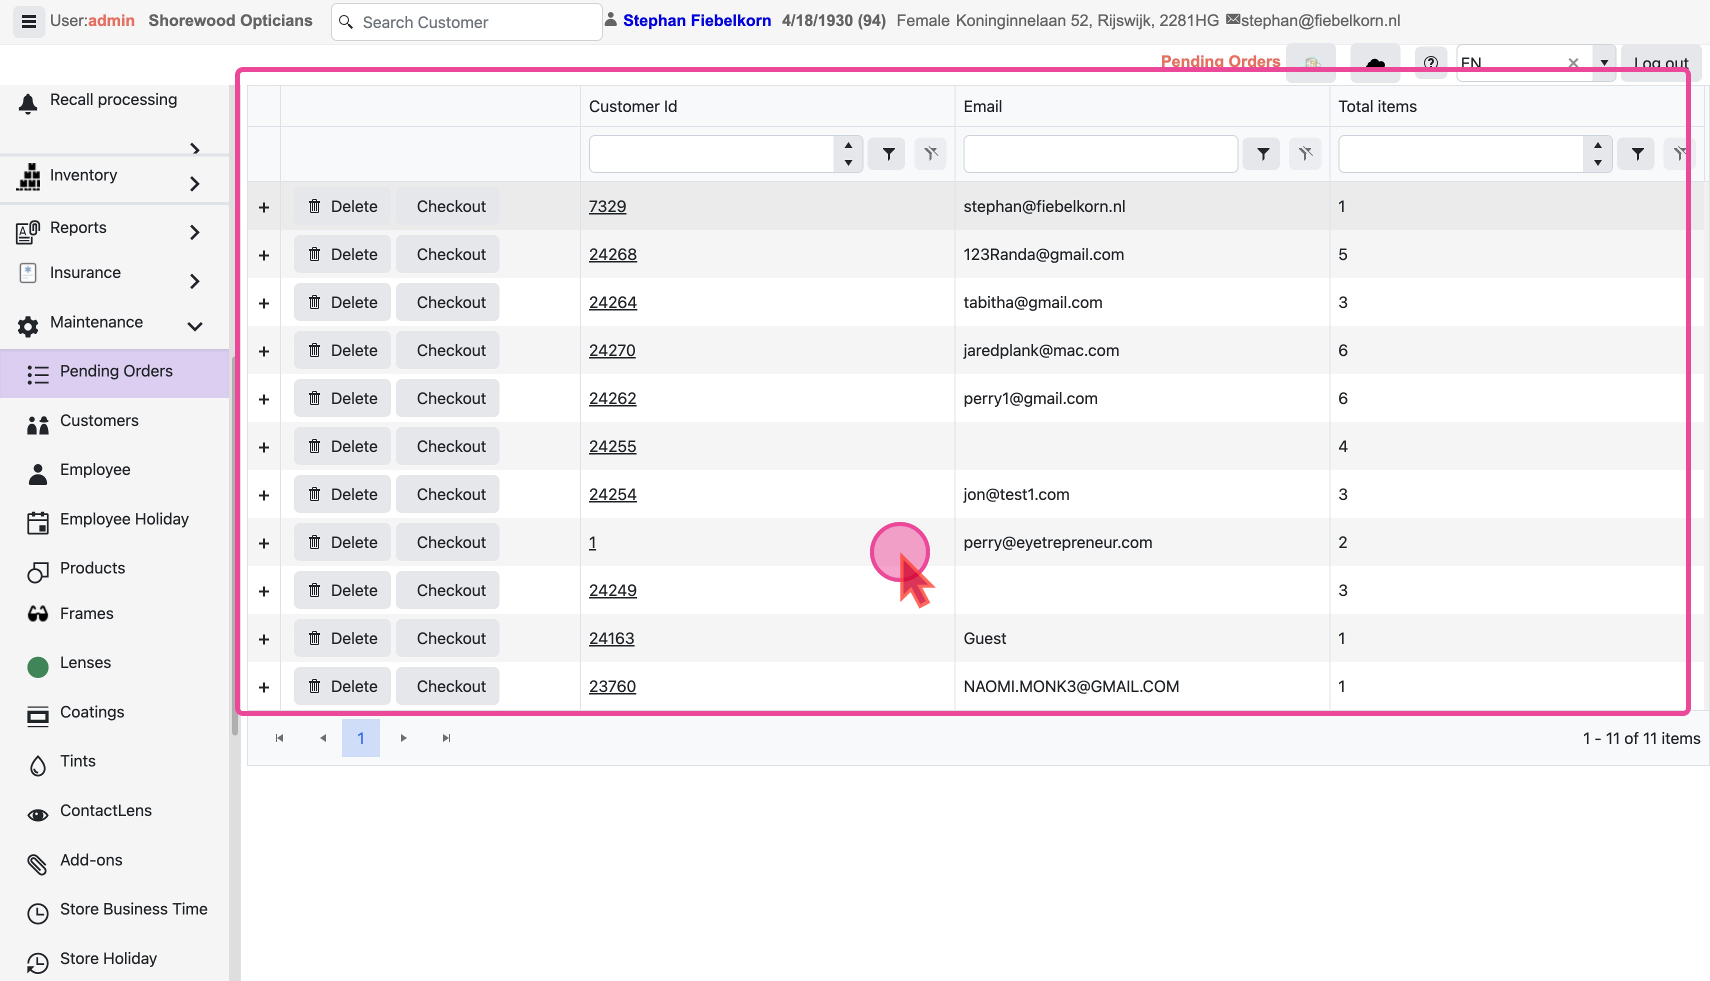
Task: Expand row for customer 24268
Action: [264, 255]
